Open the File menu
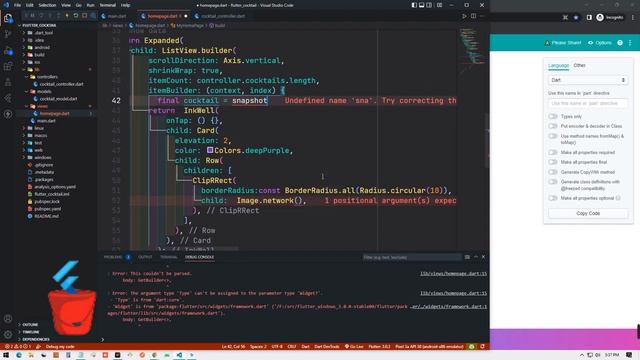This screenshot has height=360, width=640. tap(17, 5)
